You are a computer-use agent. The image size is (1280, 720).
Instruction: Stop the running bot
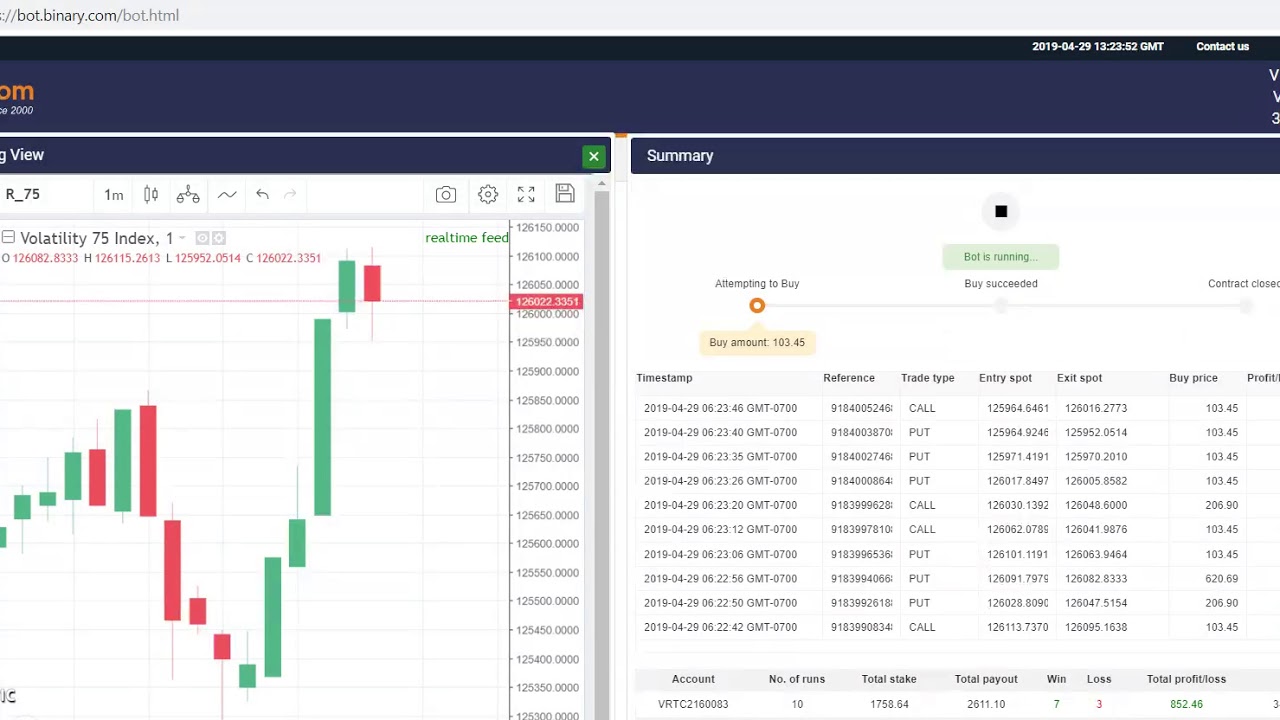(1001, 211)
